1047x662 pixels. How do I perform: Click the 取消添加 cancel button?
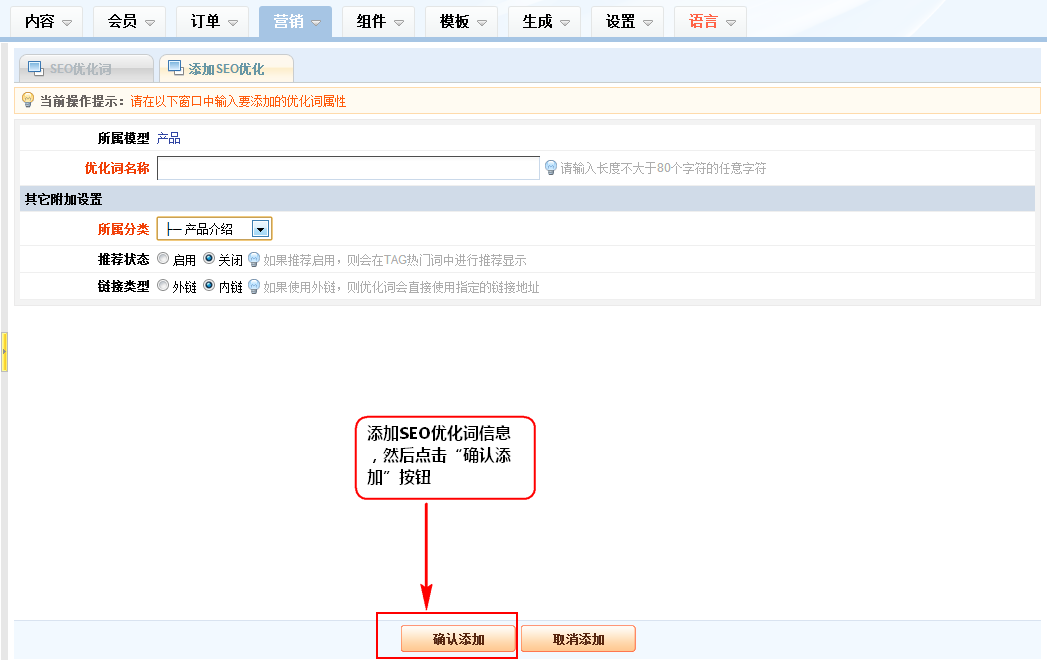tap(578, 639)
